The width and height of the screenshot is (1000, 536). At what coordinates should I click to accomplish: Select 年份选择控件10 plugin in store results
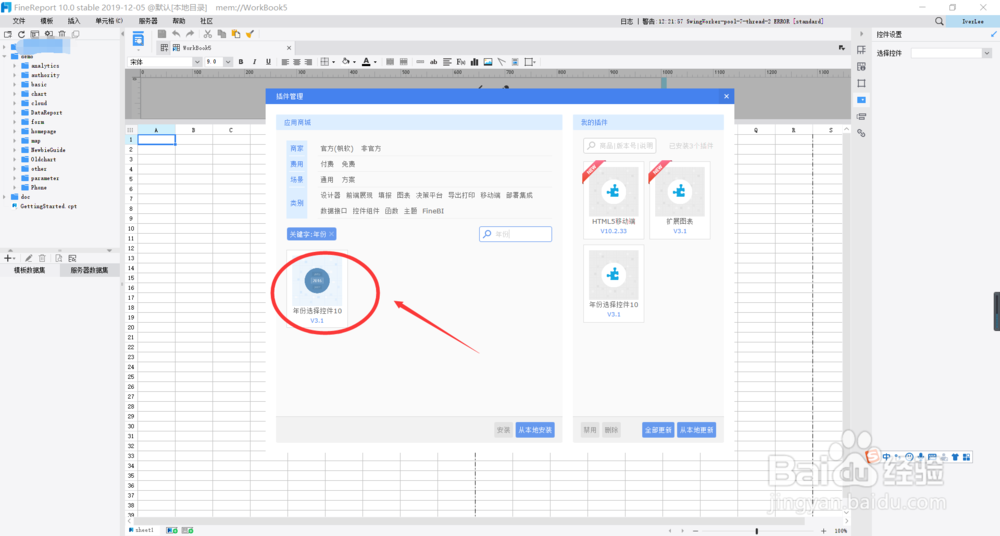click(x=317, y=289)
